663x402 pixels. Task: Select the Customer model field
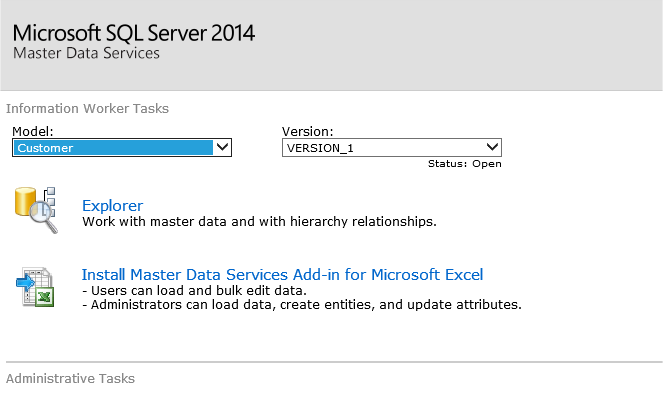(113, 148)
